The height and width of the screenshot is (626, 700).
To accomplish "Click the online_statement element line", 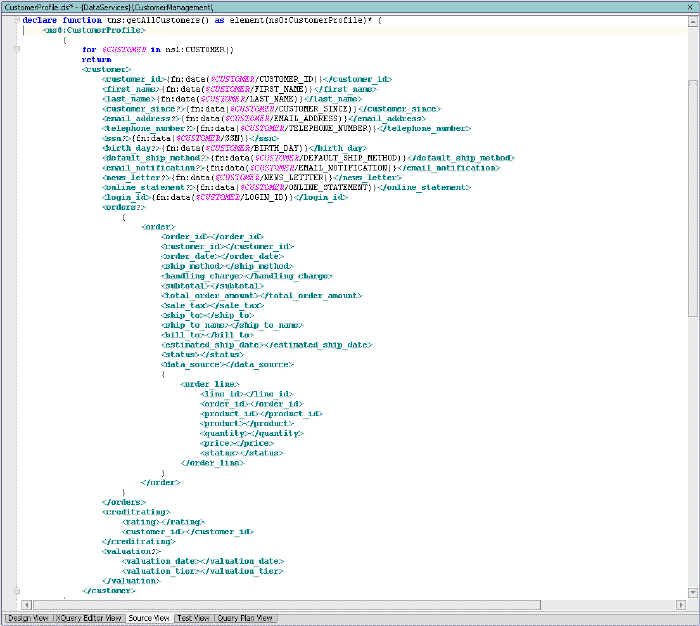I will tap(287, 187).
